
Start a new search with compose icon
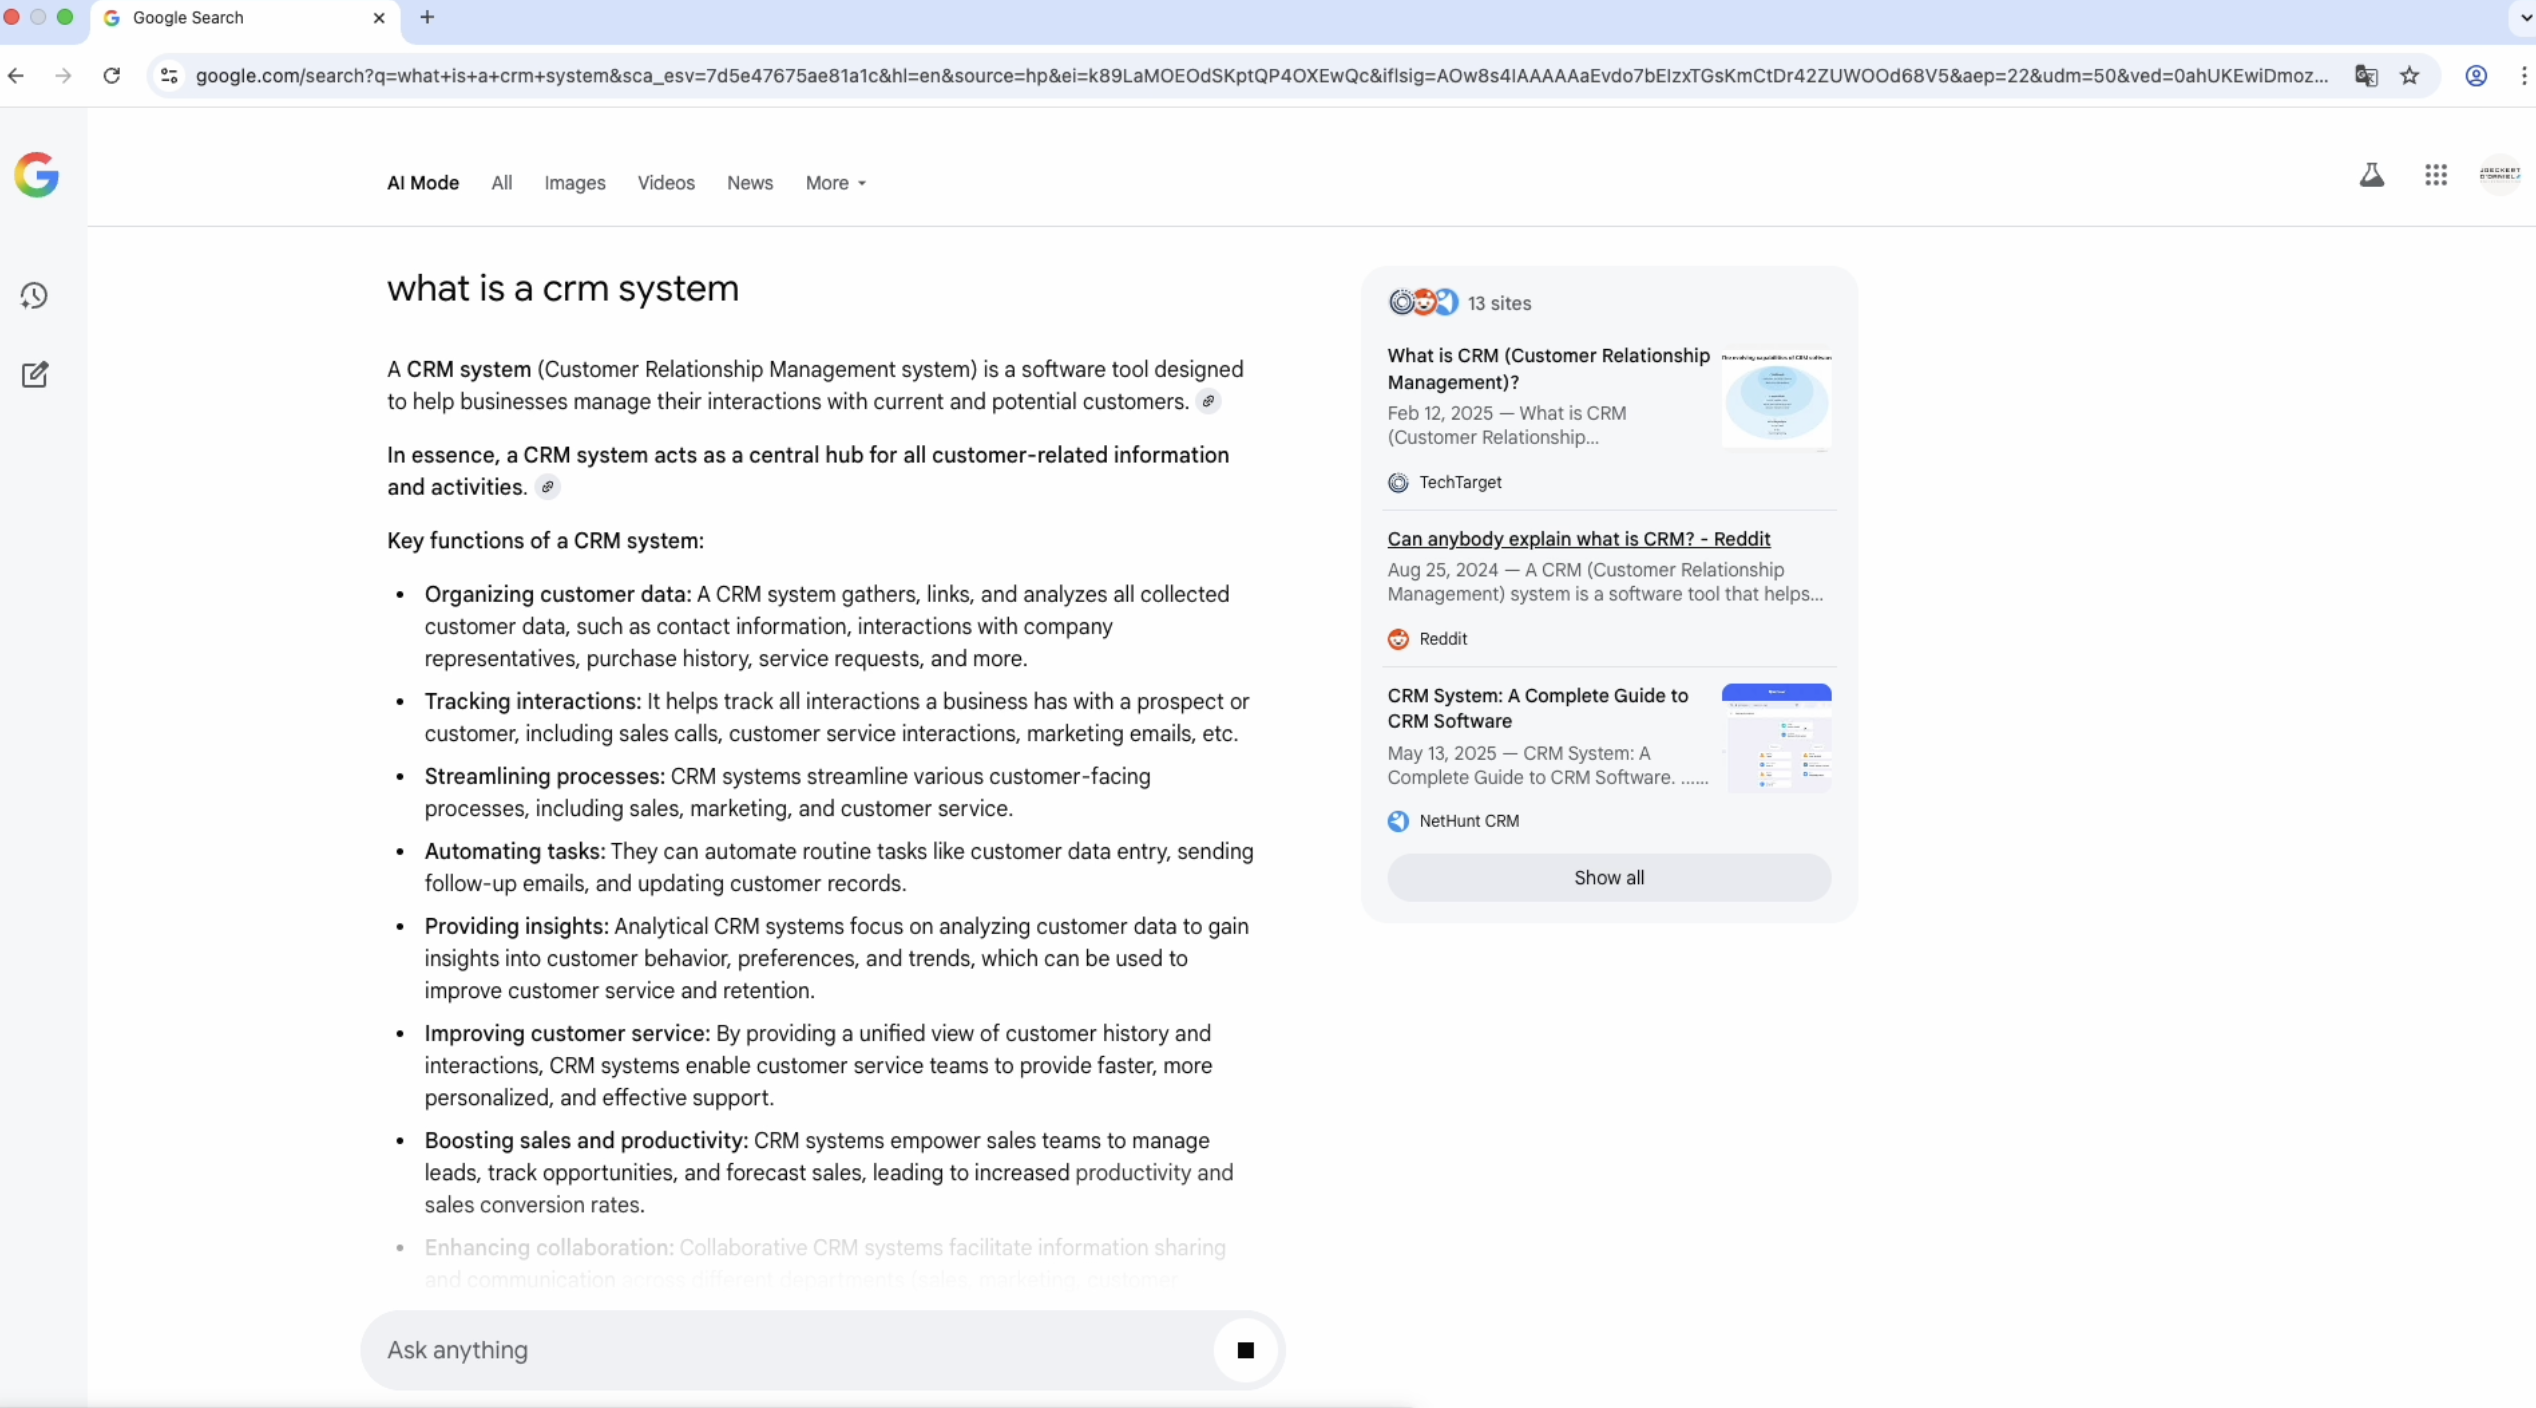point(35,375)
